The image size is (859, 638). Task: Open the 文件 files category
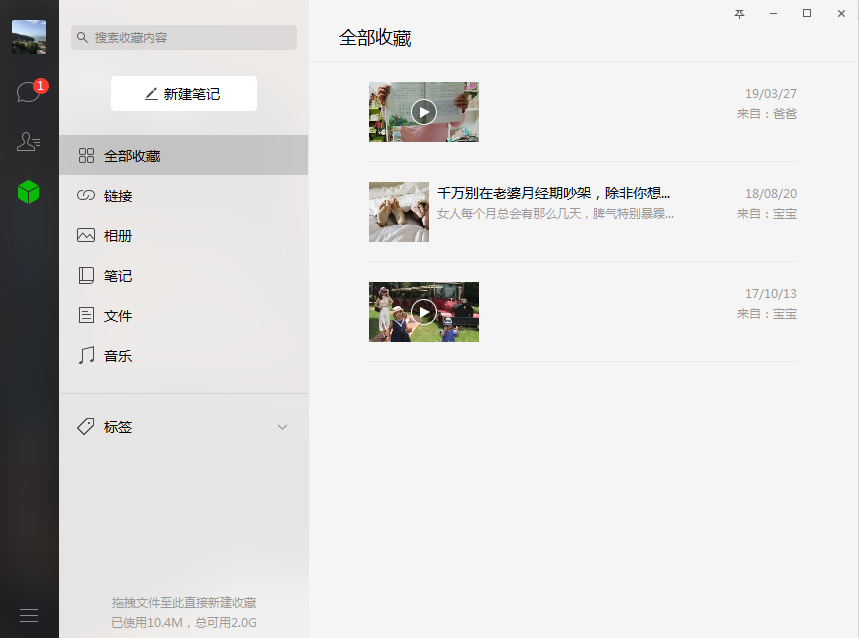pyautogui.click(x=118, y=316)
